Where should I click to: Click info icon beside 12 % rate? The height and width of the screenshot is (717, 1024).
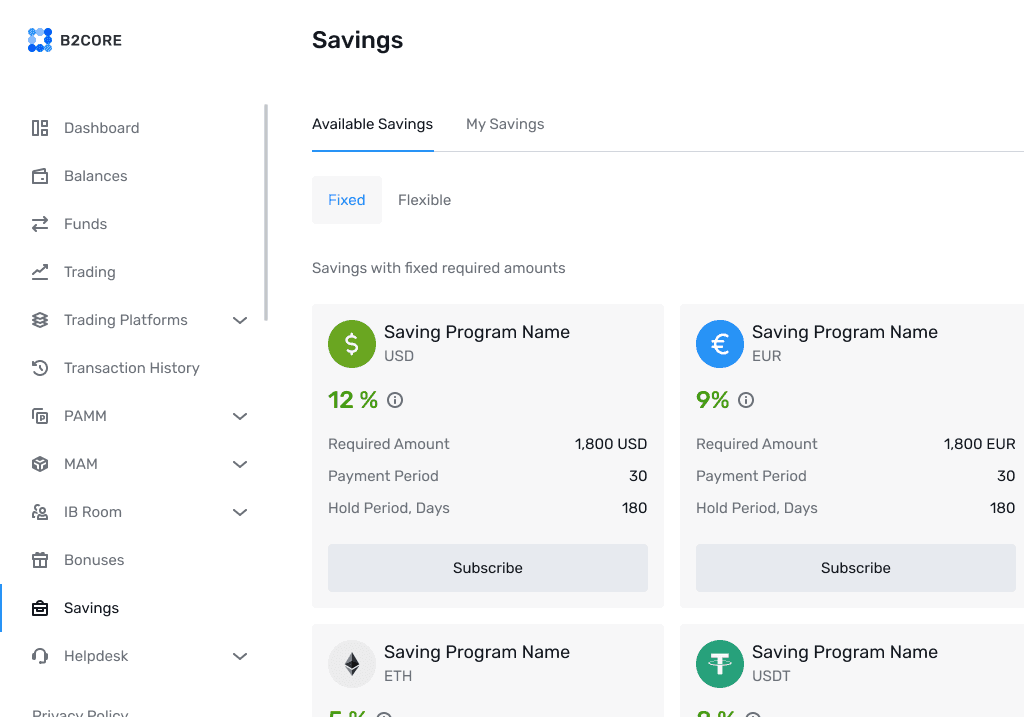[x=395, y=400]
